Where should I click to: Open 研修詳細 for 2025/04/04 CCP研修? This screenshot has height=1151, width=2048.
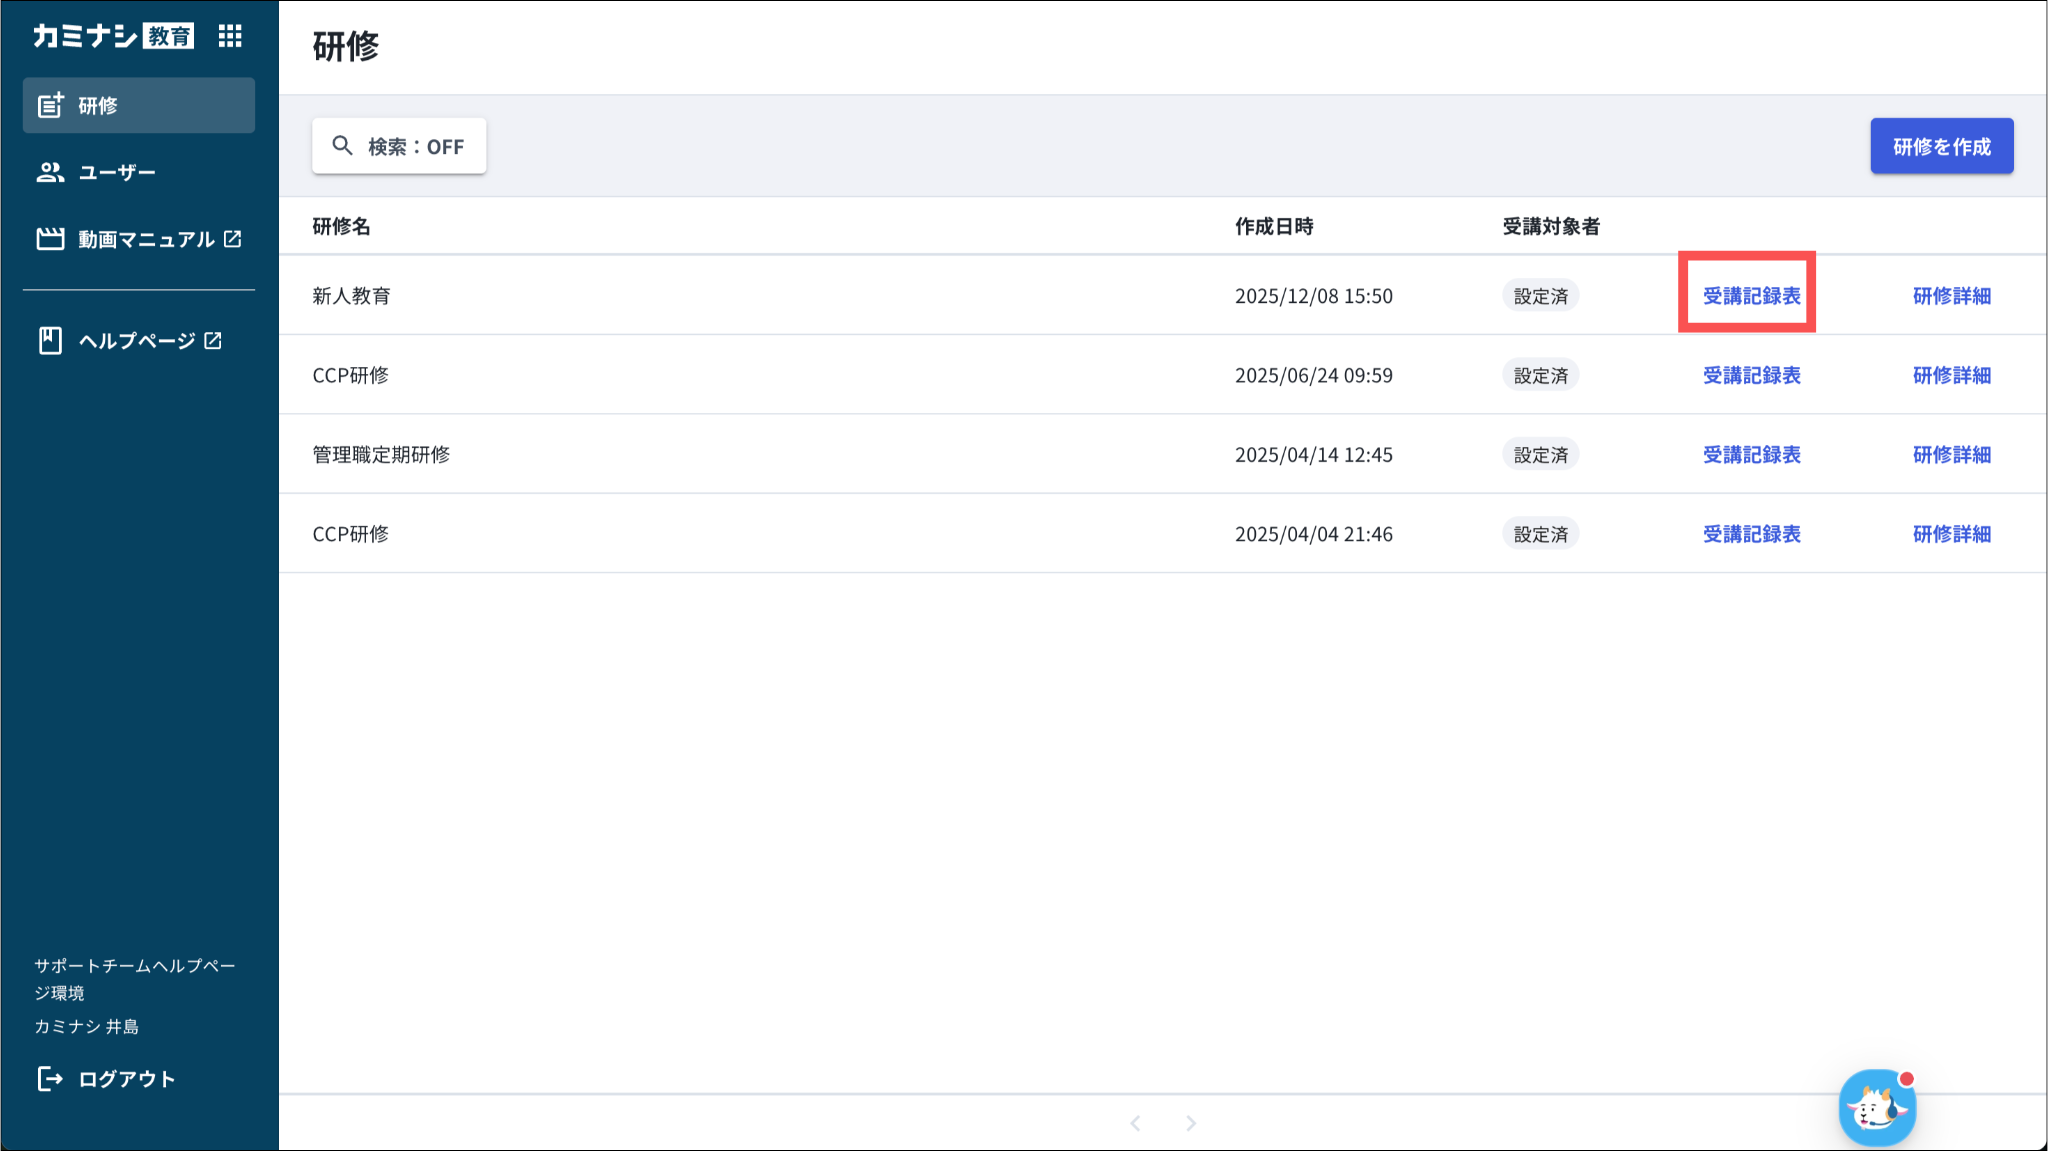click(1951, 534)
